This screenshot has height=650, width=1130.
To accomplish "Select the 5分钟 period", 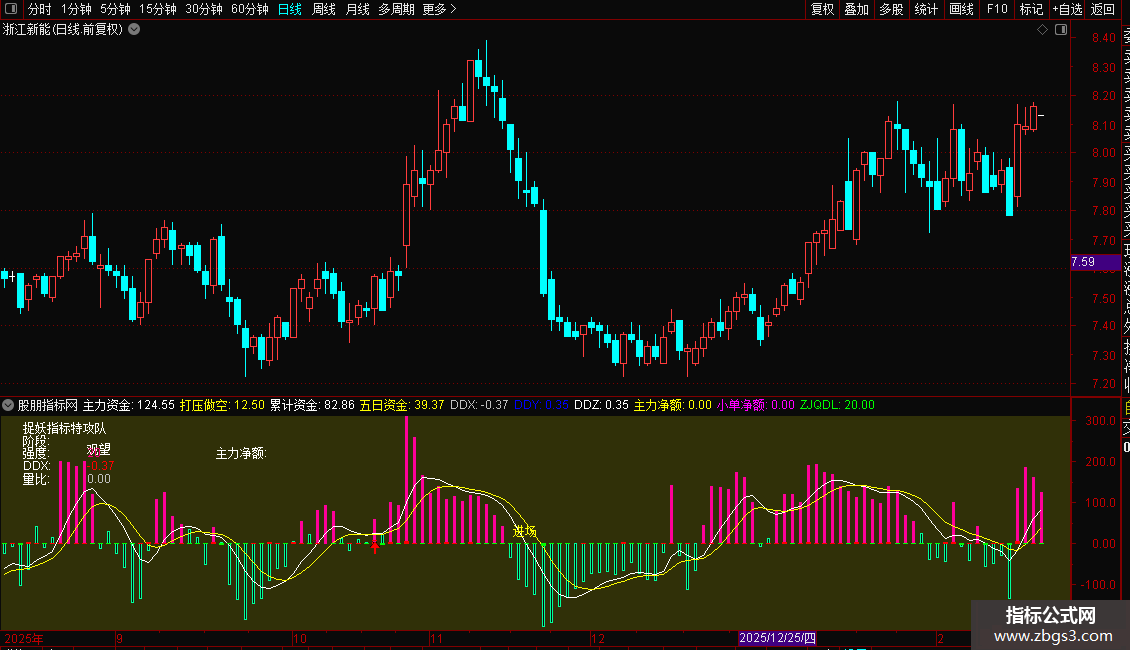I will [115, 9].
